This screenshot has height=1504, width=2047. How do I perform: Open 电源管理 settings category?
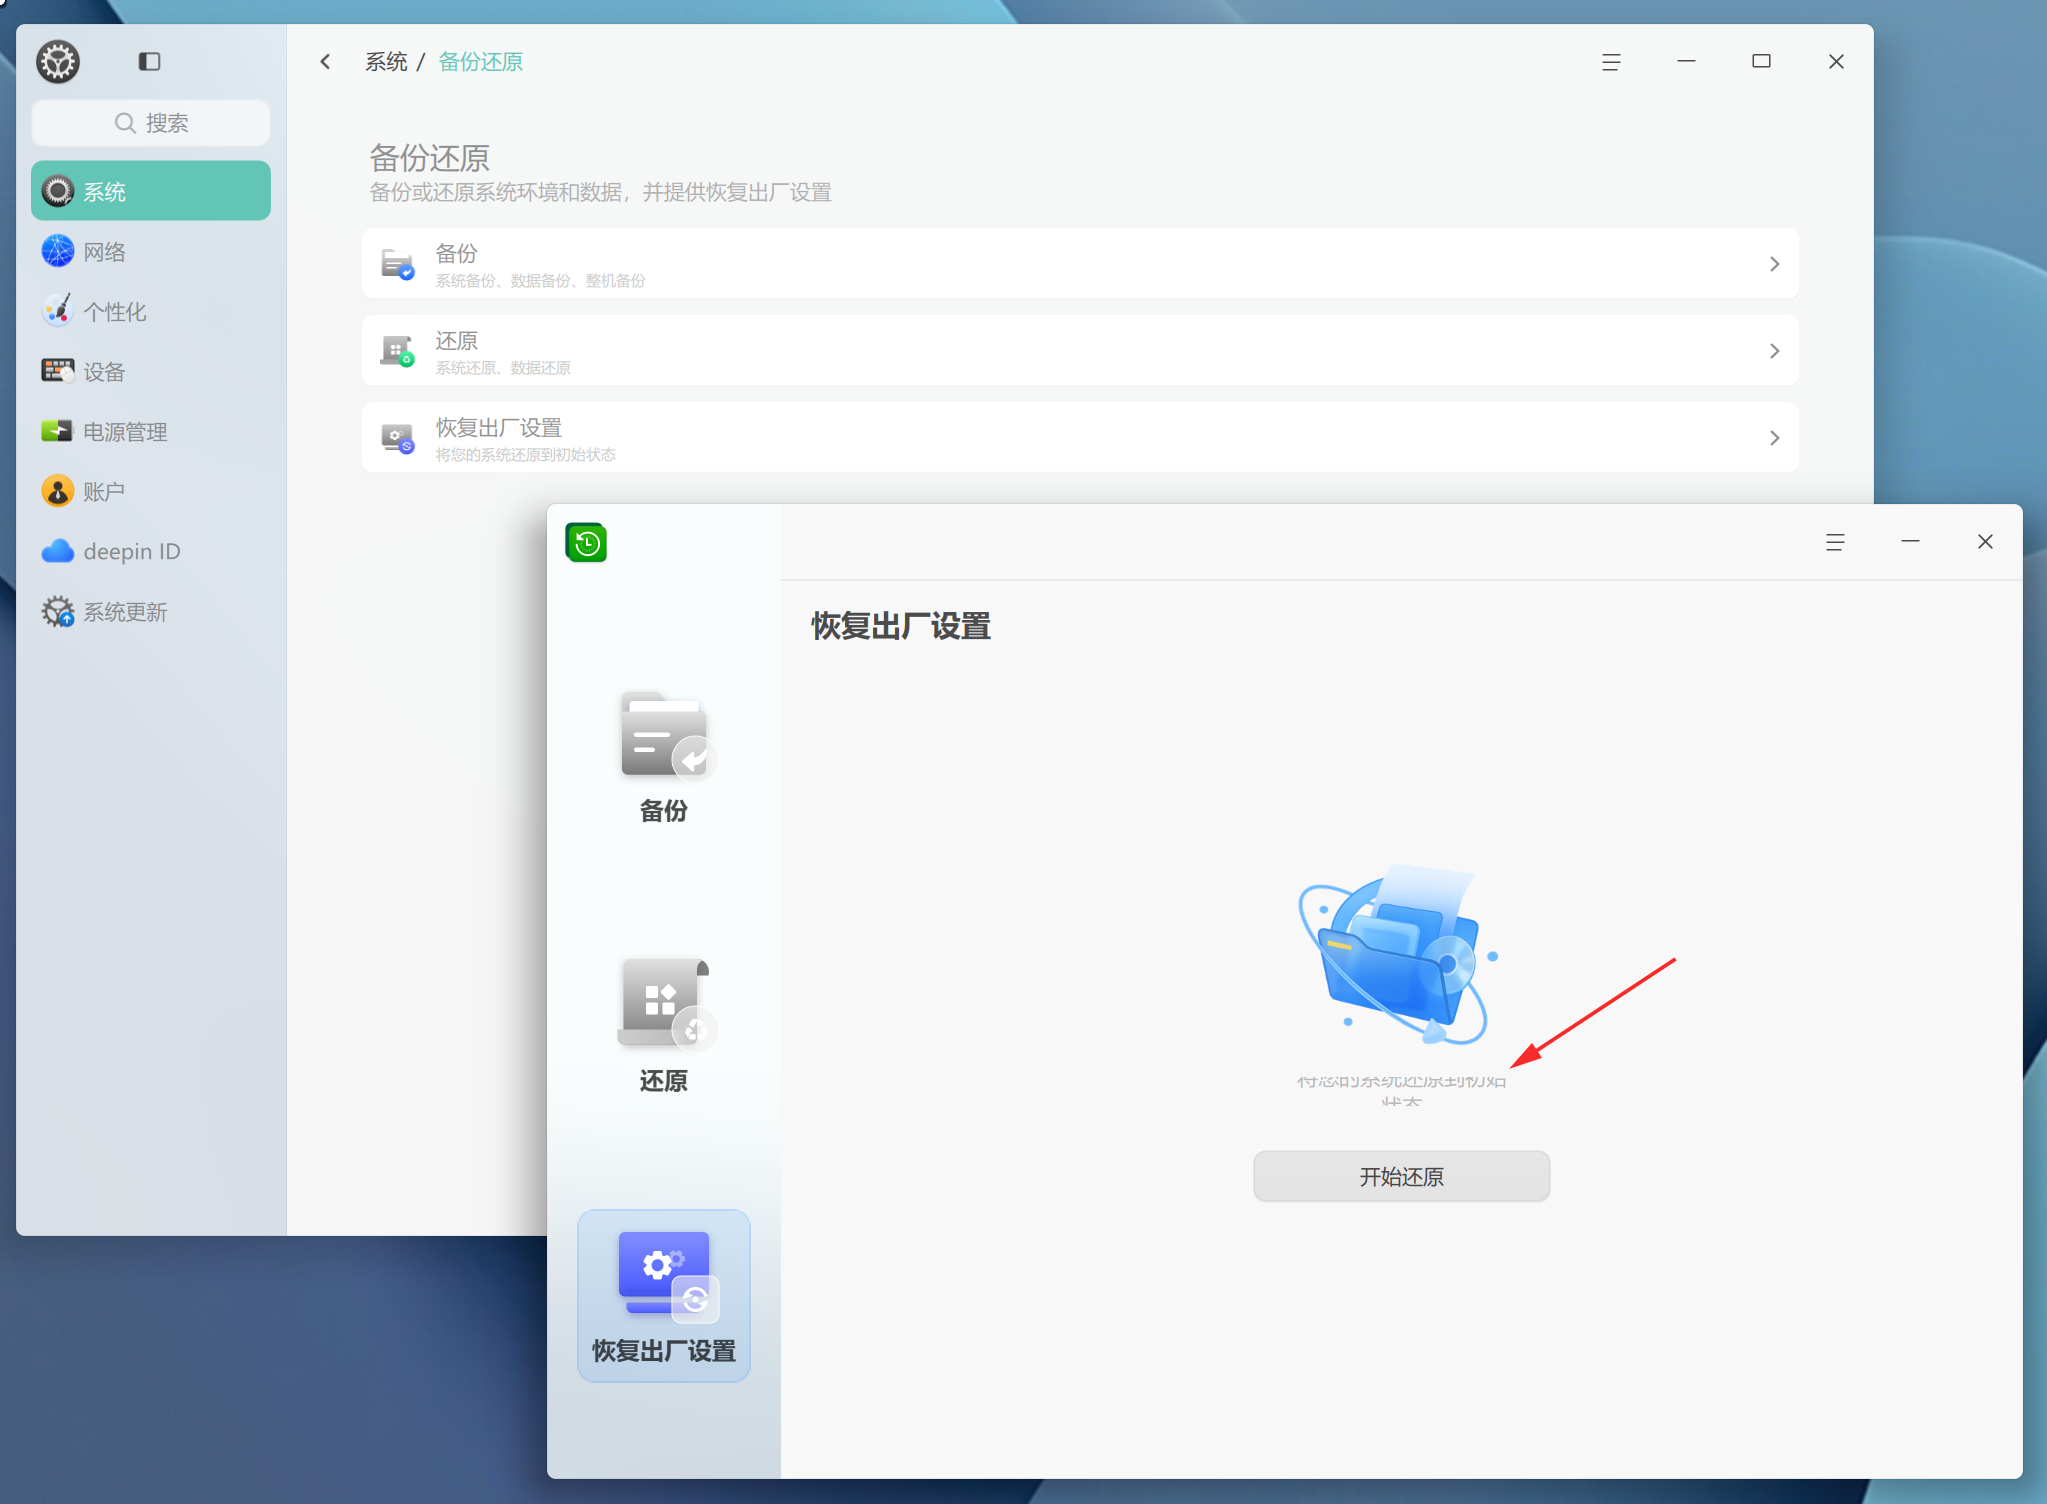pyautogui.click(x=151, y=431)
